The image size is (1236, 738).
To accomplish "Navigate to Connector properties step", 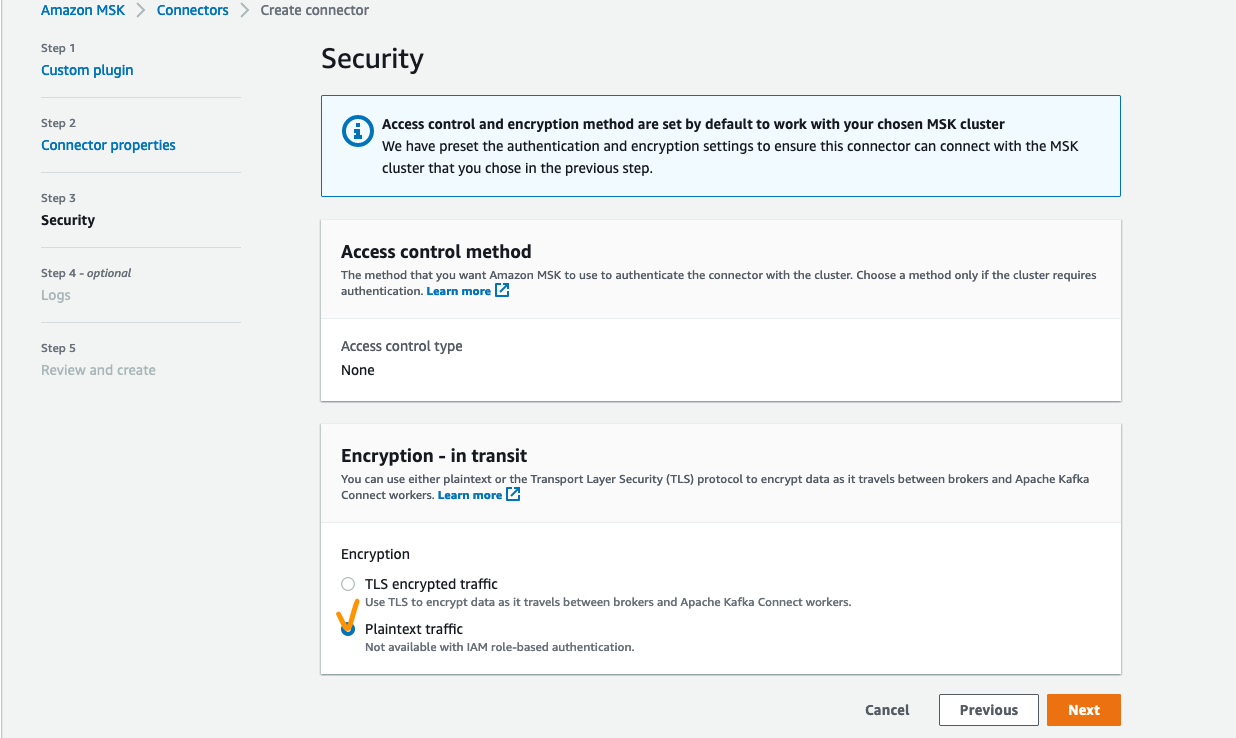I will click(x=108, y=145).
